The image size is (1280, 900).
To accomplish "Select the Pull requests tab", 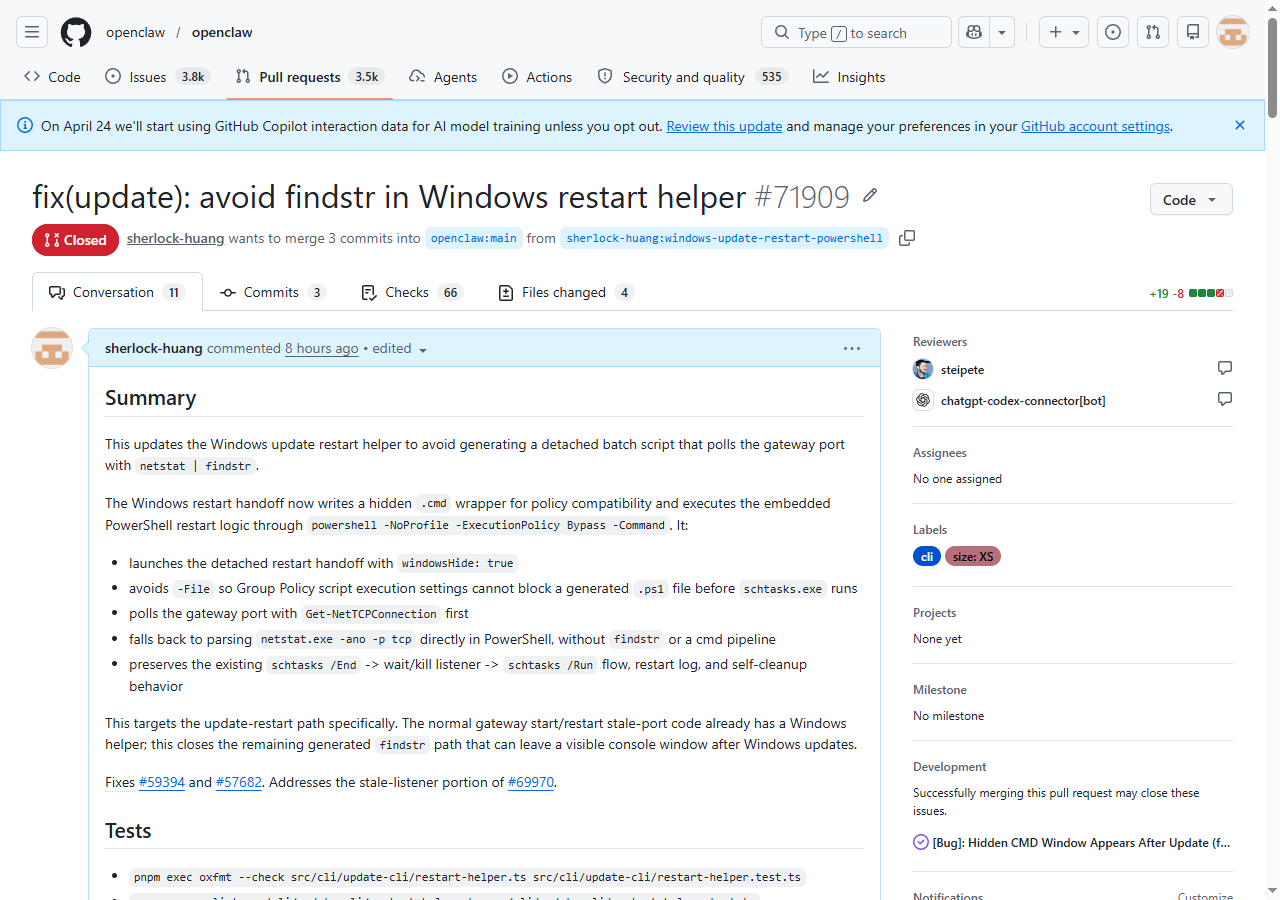I will click(x=309, y=77).
